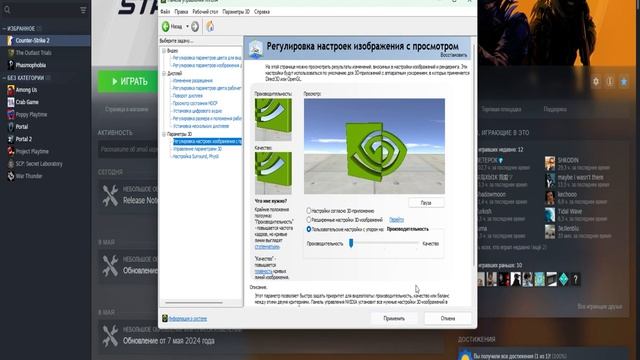This screenshot has width=640, height=360.
Task: Click the performance-quality slider handle
Action: click(x=351, y=243)
